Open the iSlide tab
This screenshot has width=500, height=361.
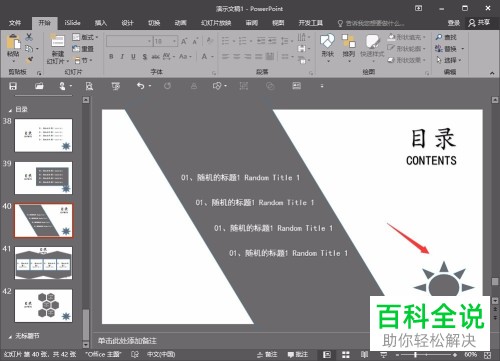(72, 23)
